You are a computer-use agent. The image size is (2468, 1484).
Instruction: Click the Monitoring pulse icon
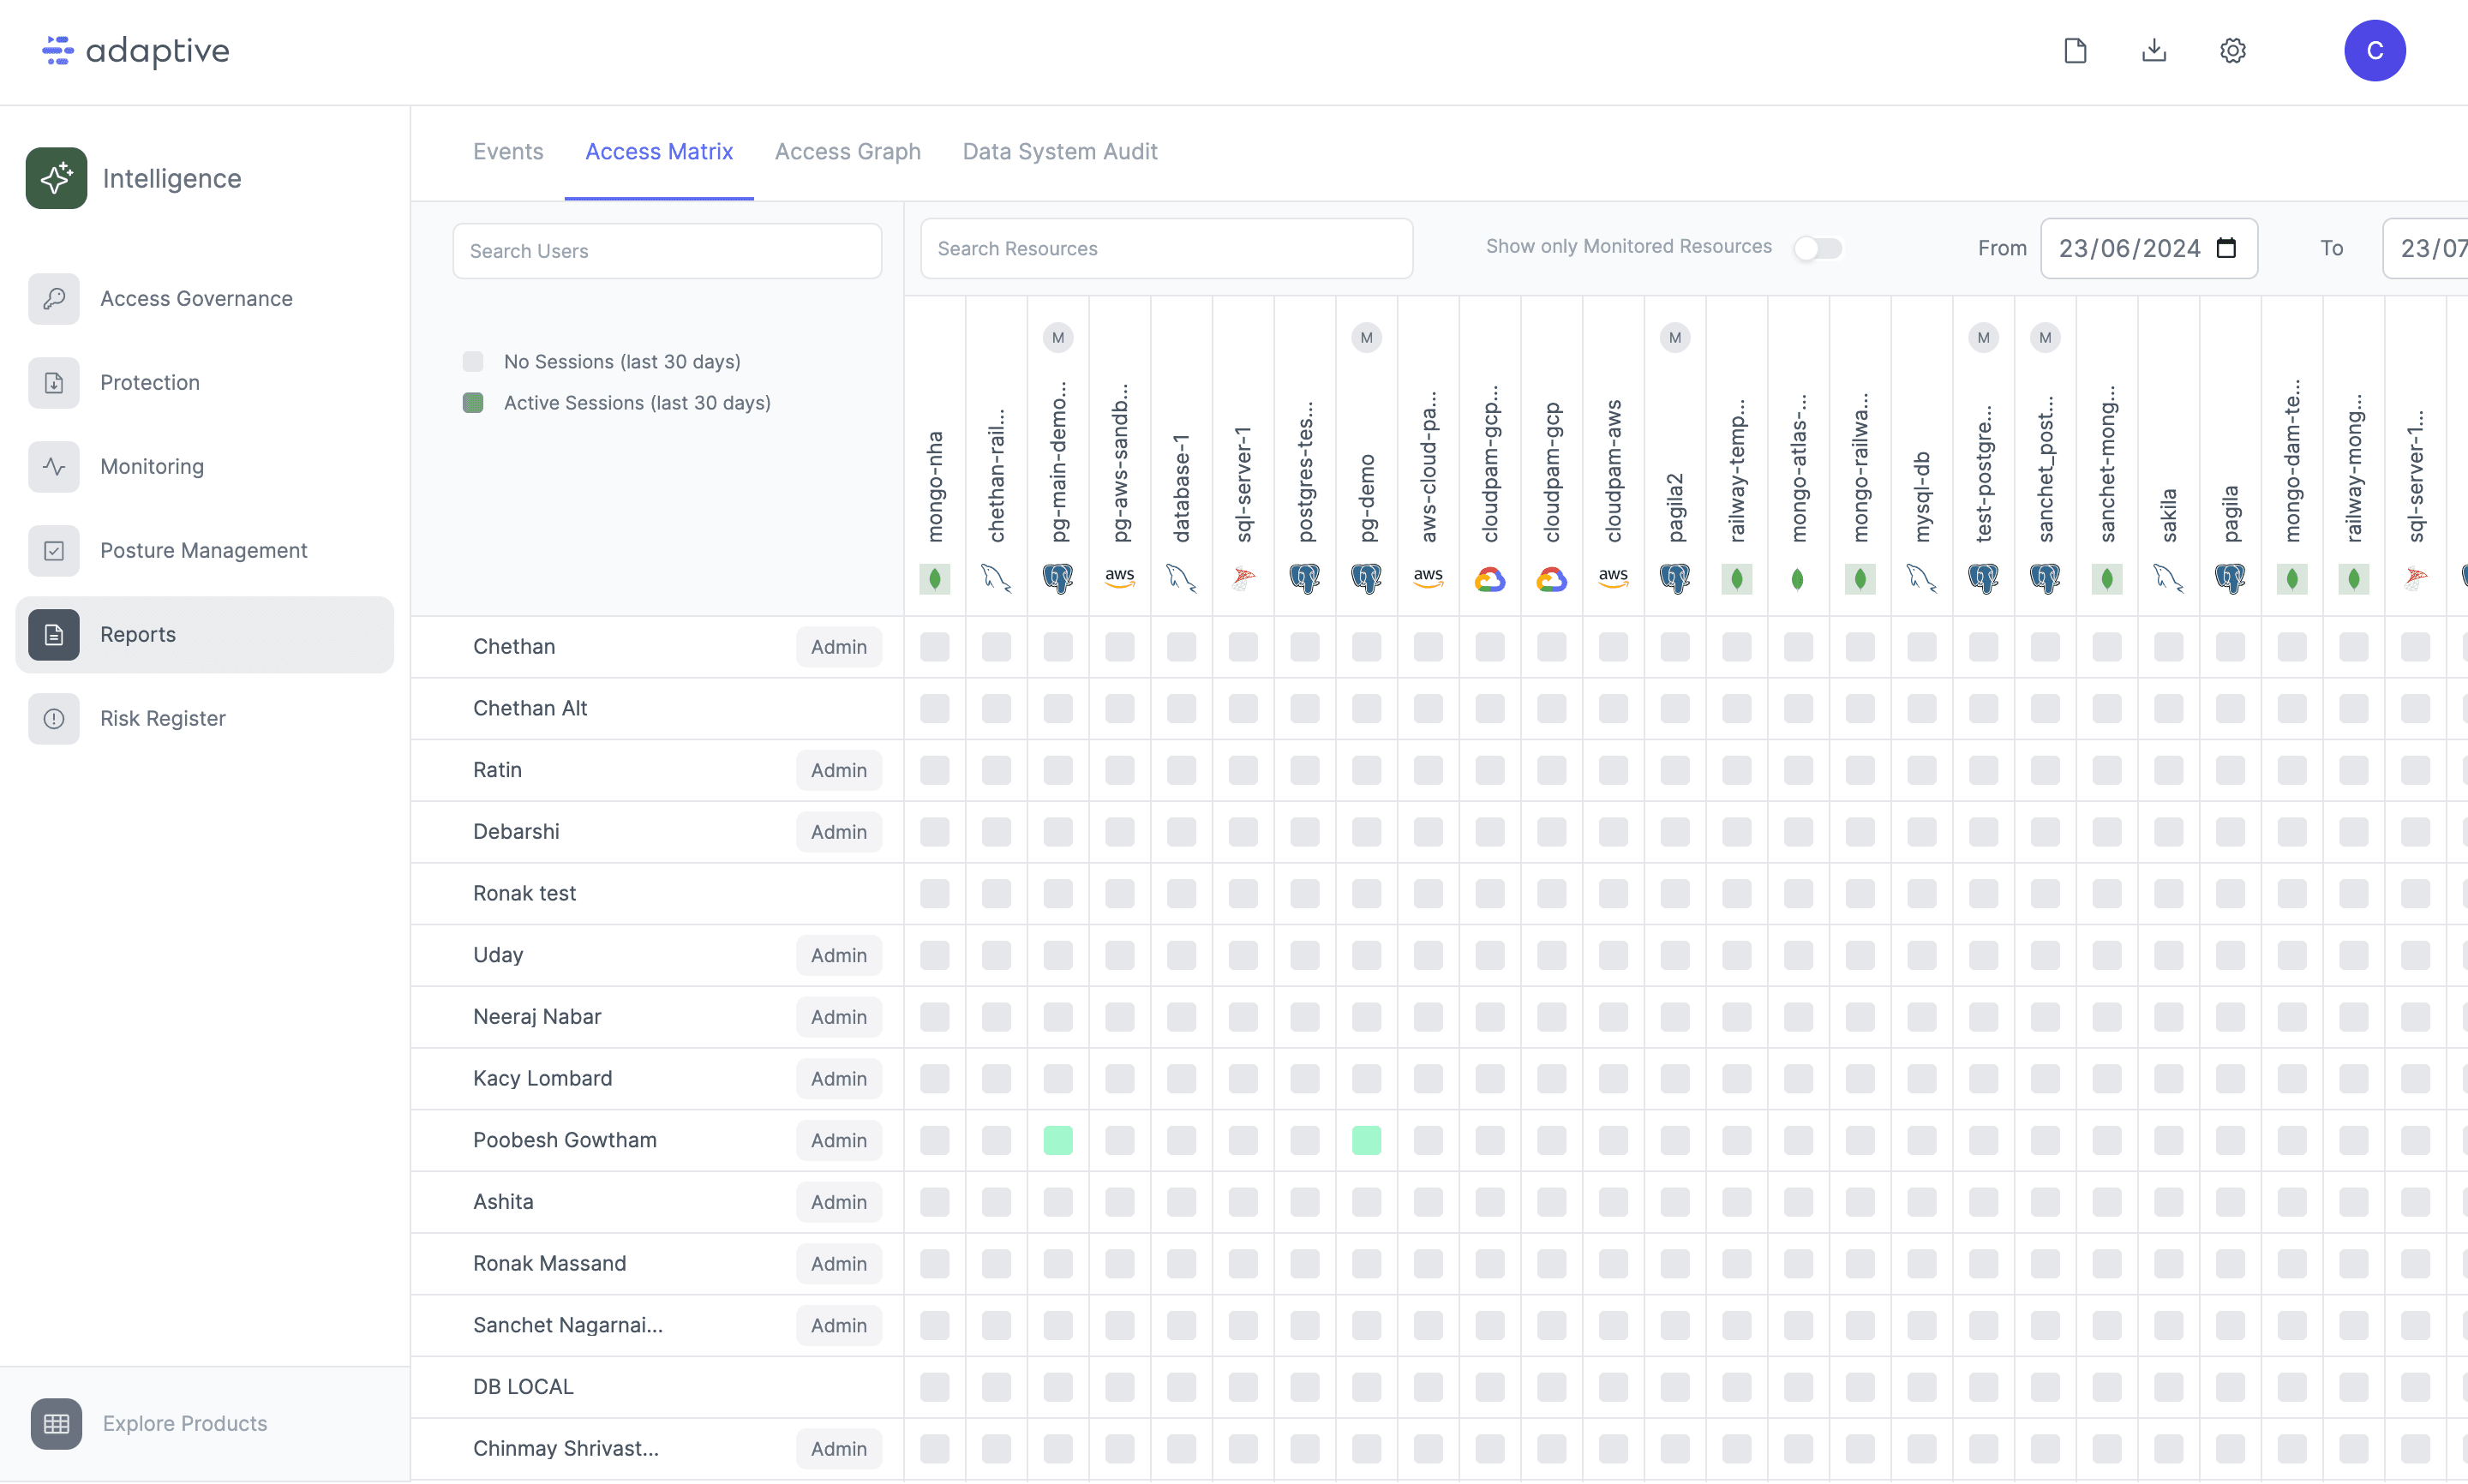click(54, 466)
